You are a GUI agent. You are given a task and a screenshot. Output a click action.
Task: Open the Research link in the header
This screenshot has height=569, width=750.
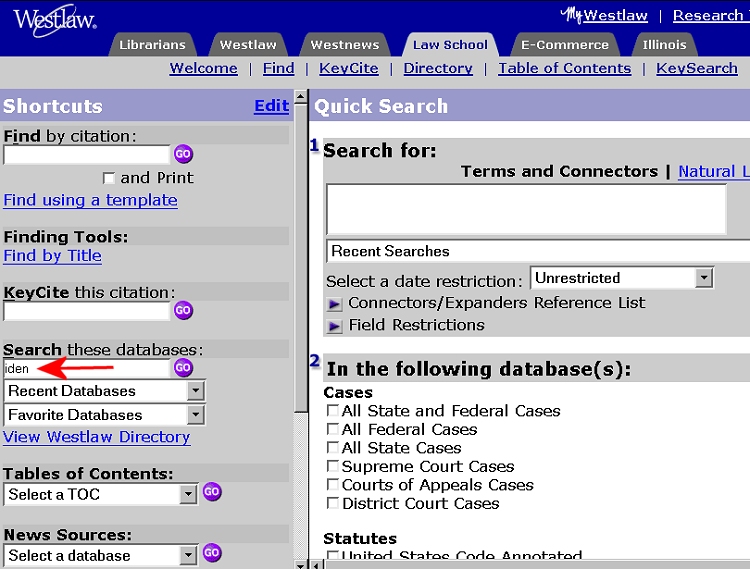[x=710, y=15]
